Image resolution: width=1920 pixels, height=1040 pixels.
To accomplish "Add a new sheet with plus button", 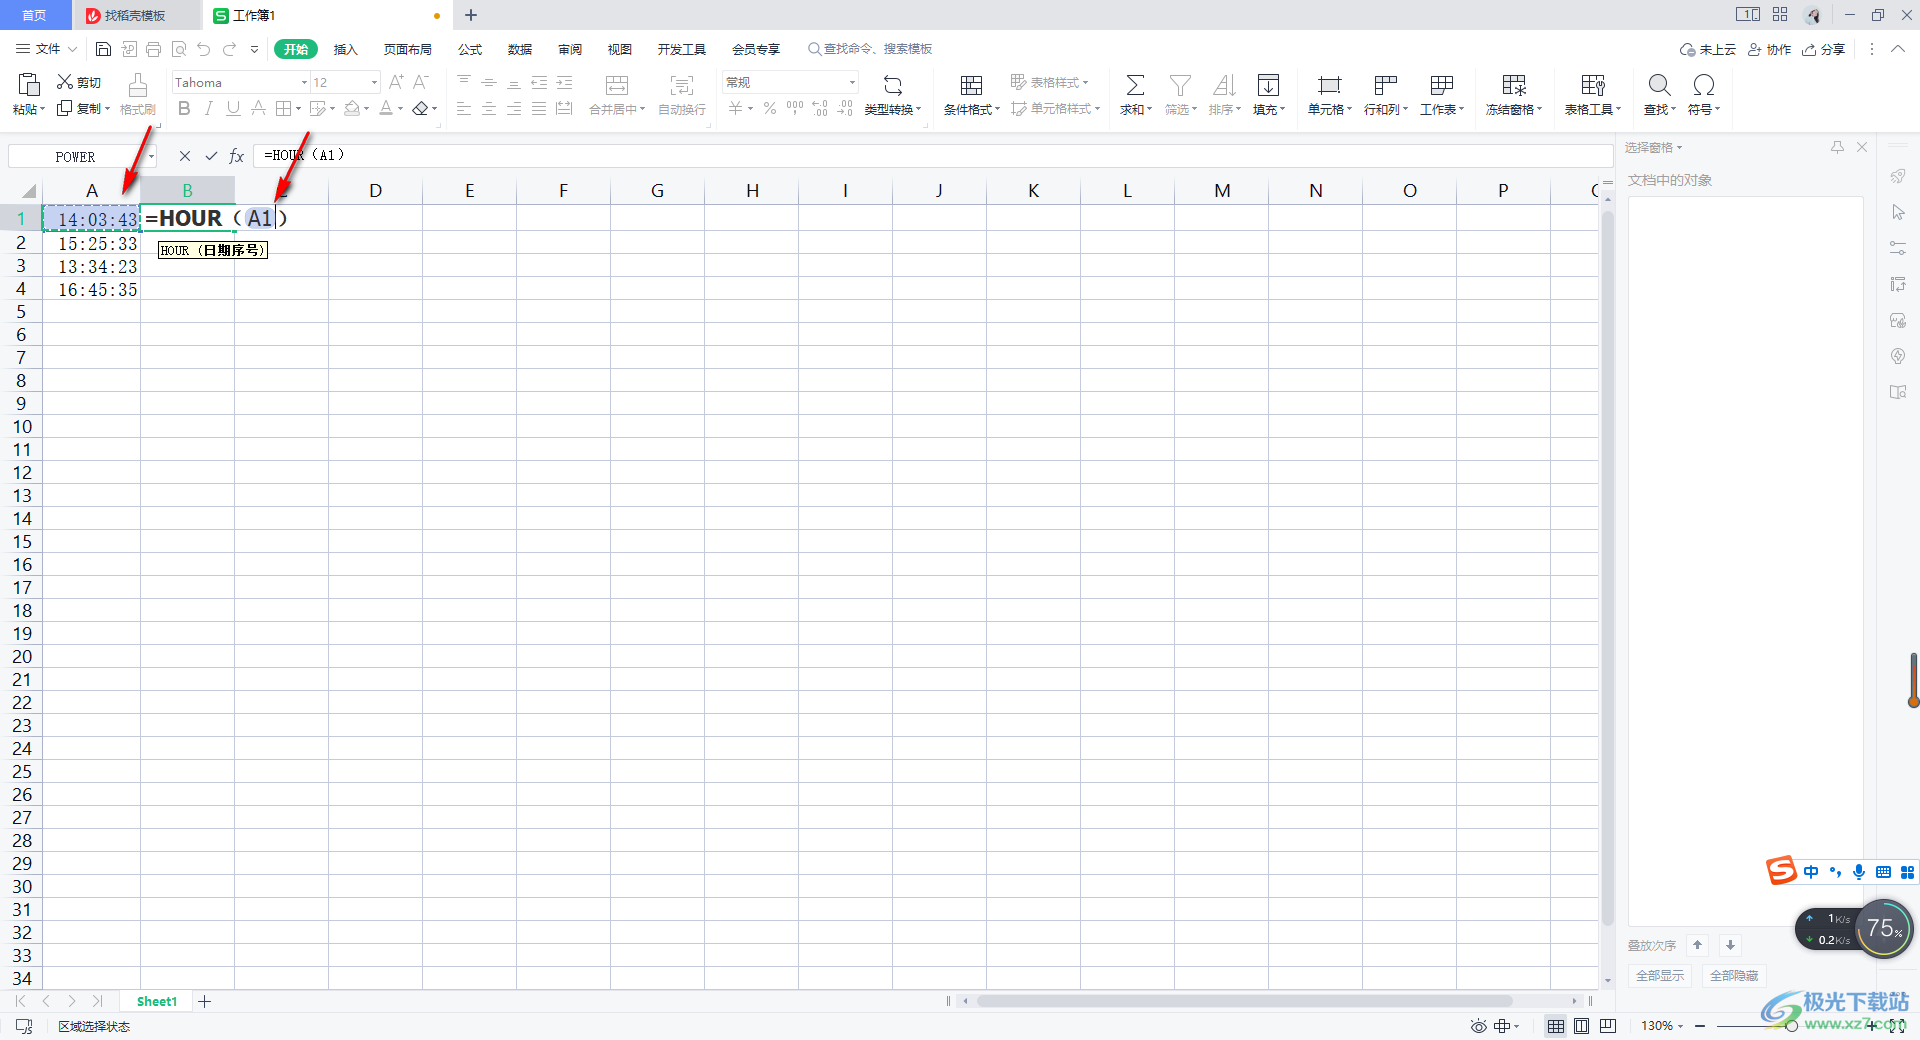I will tap(204, 1001).
